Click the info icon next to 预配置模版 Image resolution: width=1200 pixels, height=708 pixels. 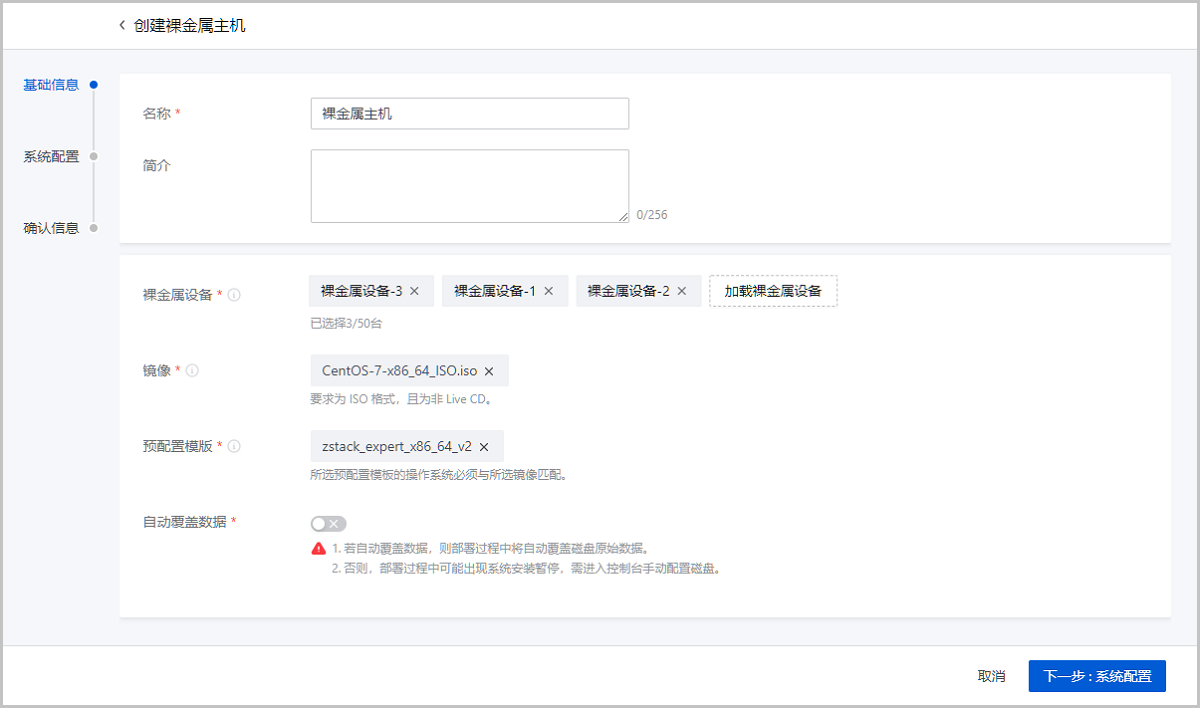pos(234,447)
